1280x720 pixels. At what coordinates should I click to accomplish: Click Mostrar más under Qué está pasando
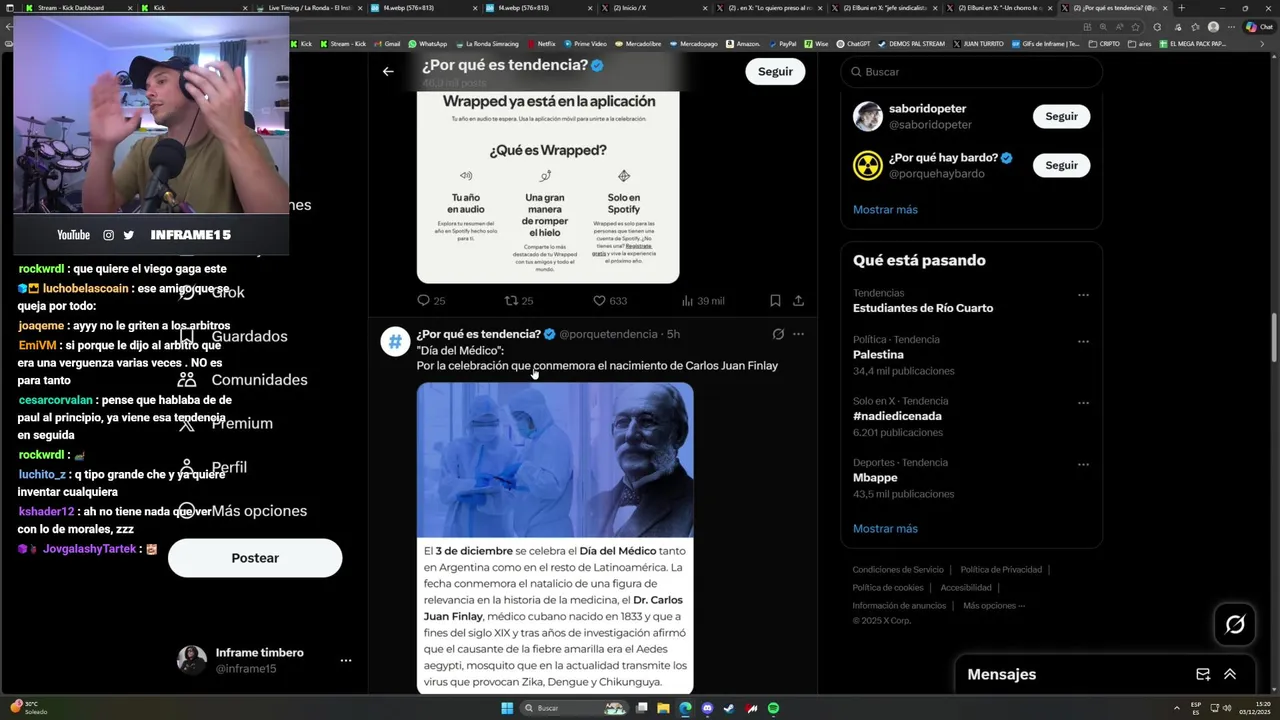click(885, 528)
